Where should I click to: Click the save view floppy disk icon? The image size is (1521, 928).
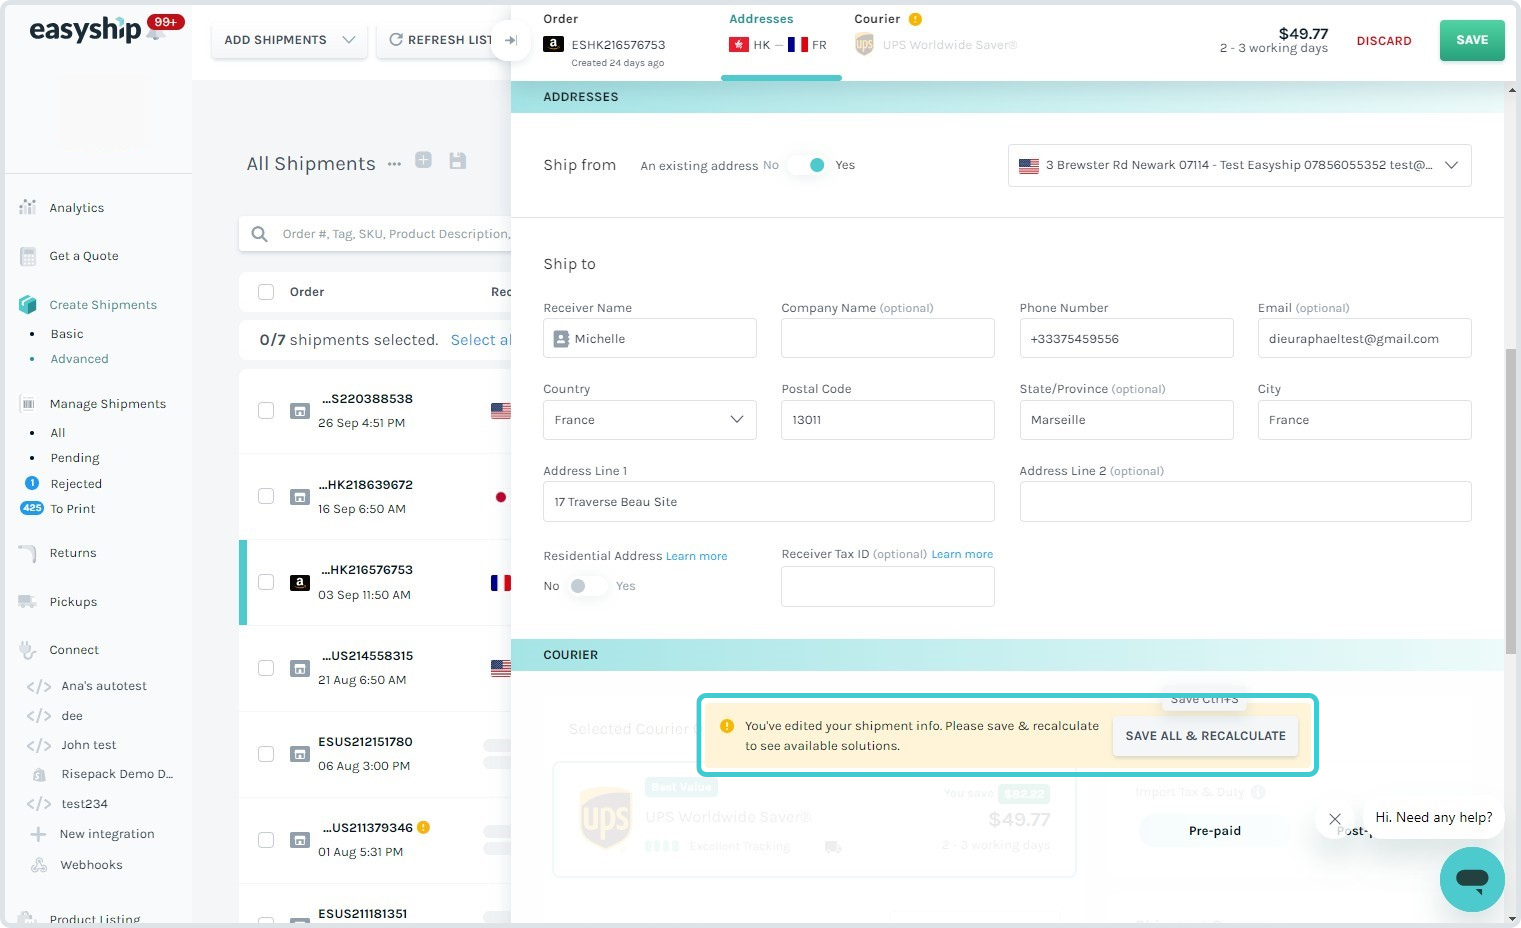coord(458,161)
